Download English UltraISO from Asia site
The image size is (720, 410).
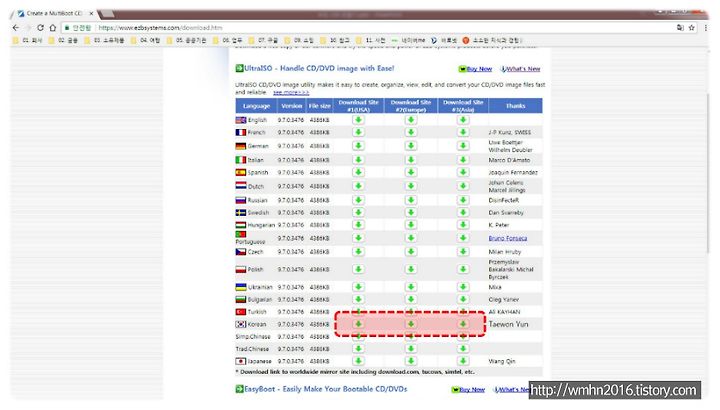[x=463, y=120]
